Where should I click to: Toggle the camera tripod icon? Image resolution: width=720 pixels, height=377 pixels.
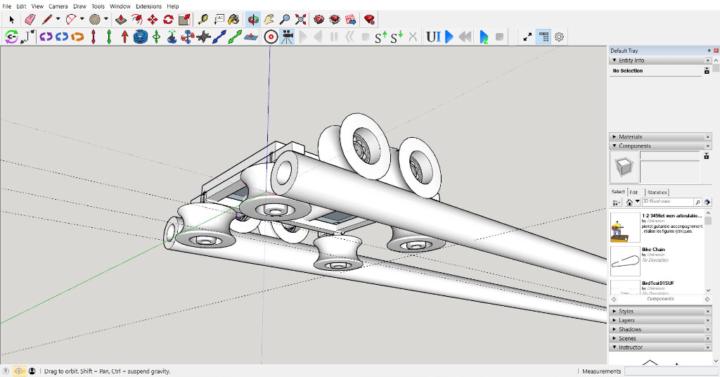[287, 37]
